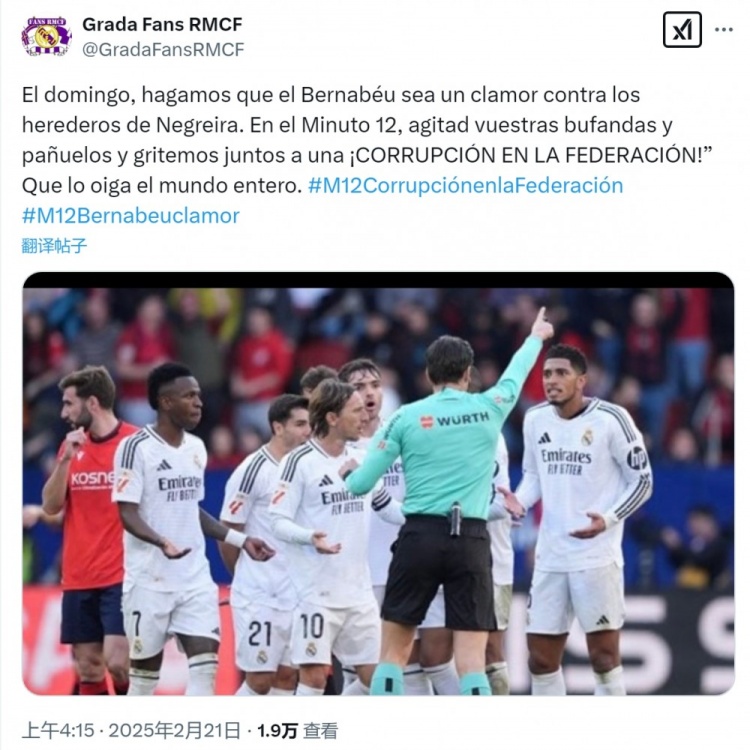Click the number 10 on player's shorts
Screen dimensions: 750x750
pos(312,626)
